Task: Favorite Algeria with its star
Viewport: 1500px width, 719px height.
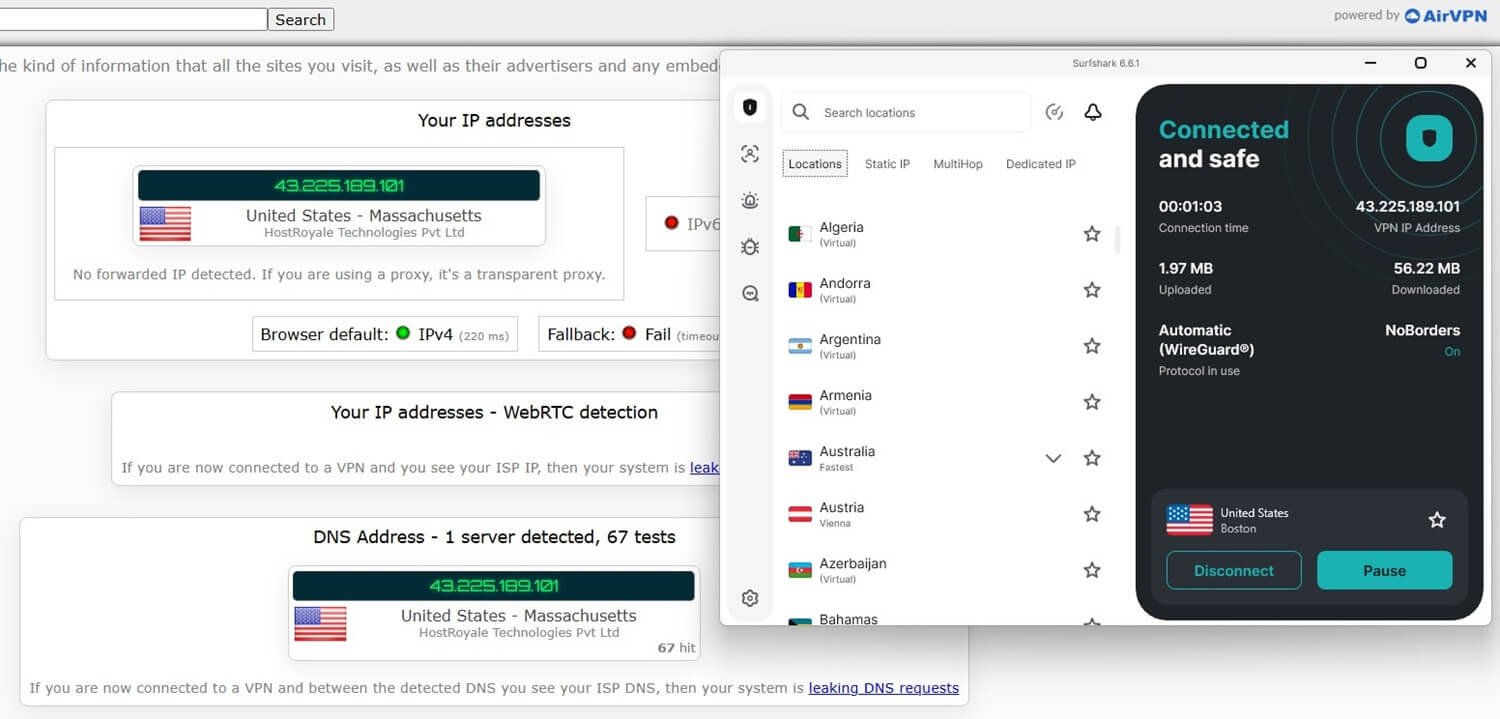Action: click(x=1092, y=234)
